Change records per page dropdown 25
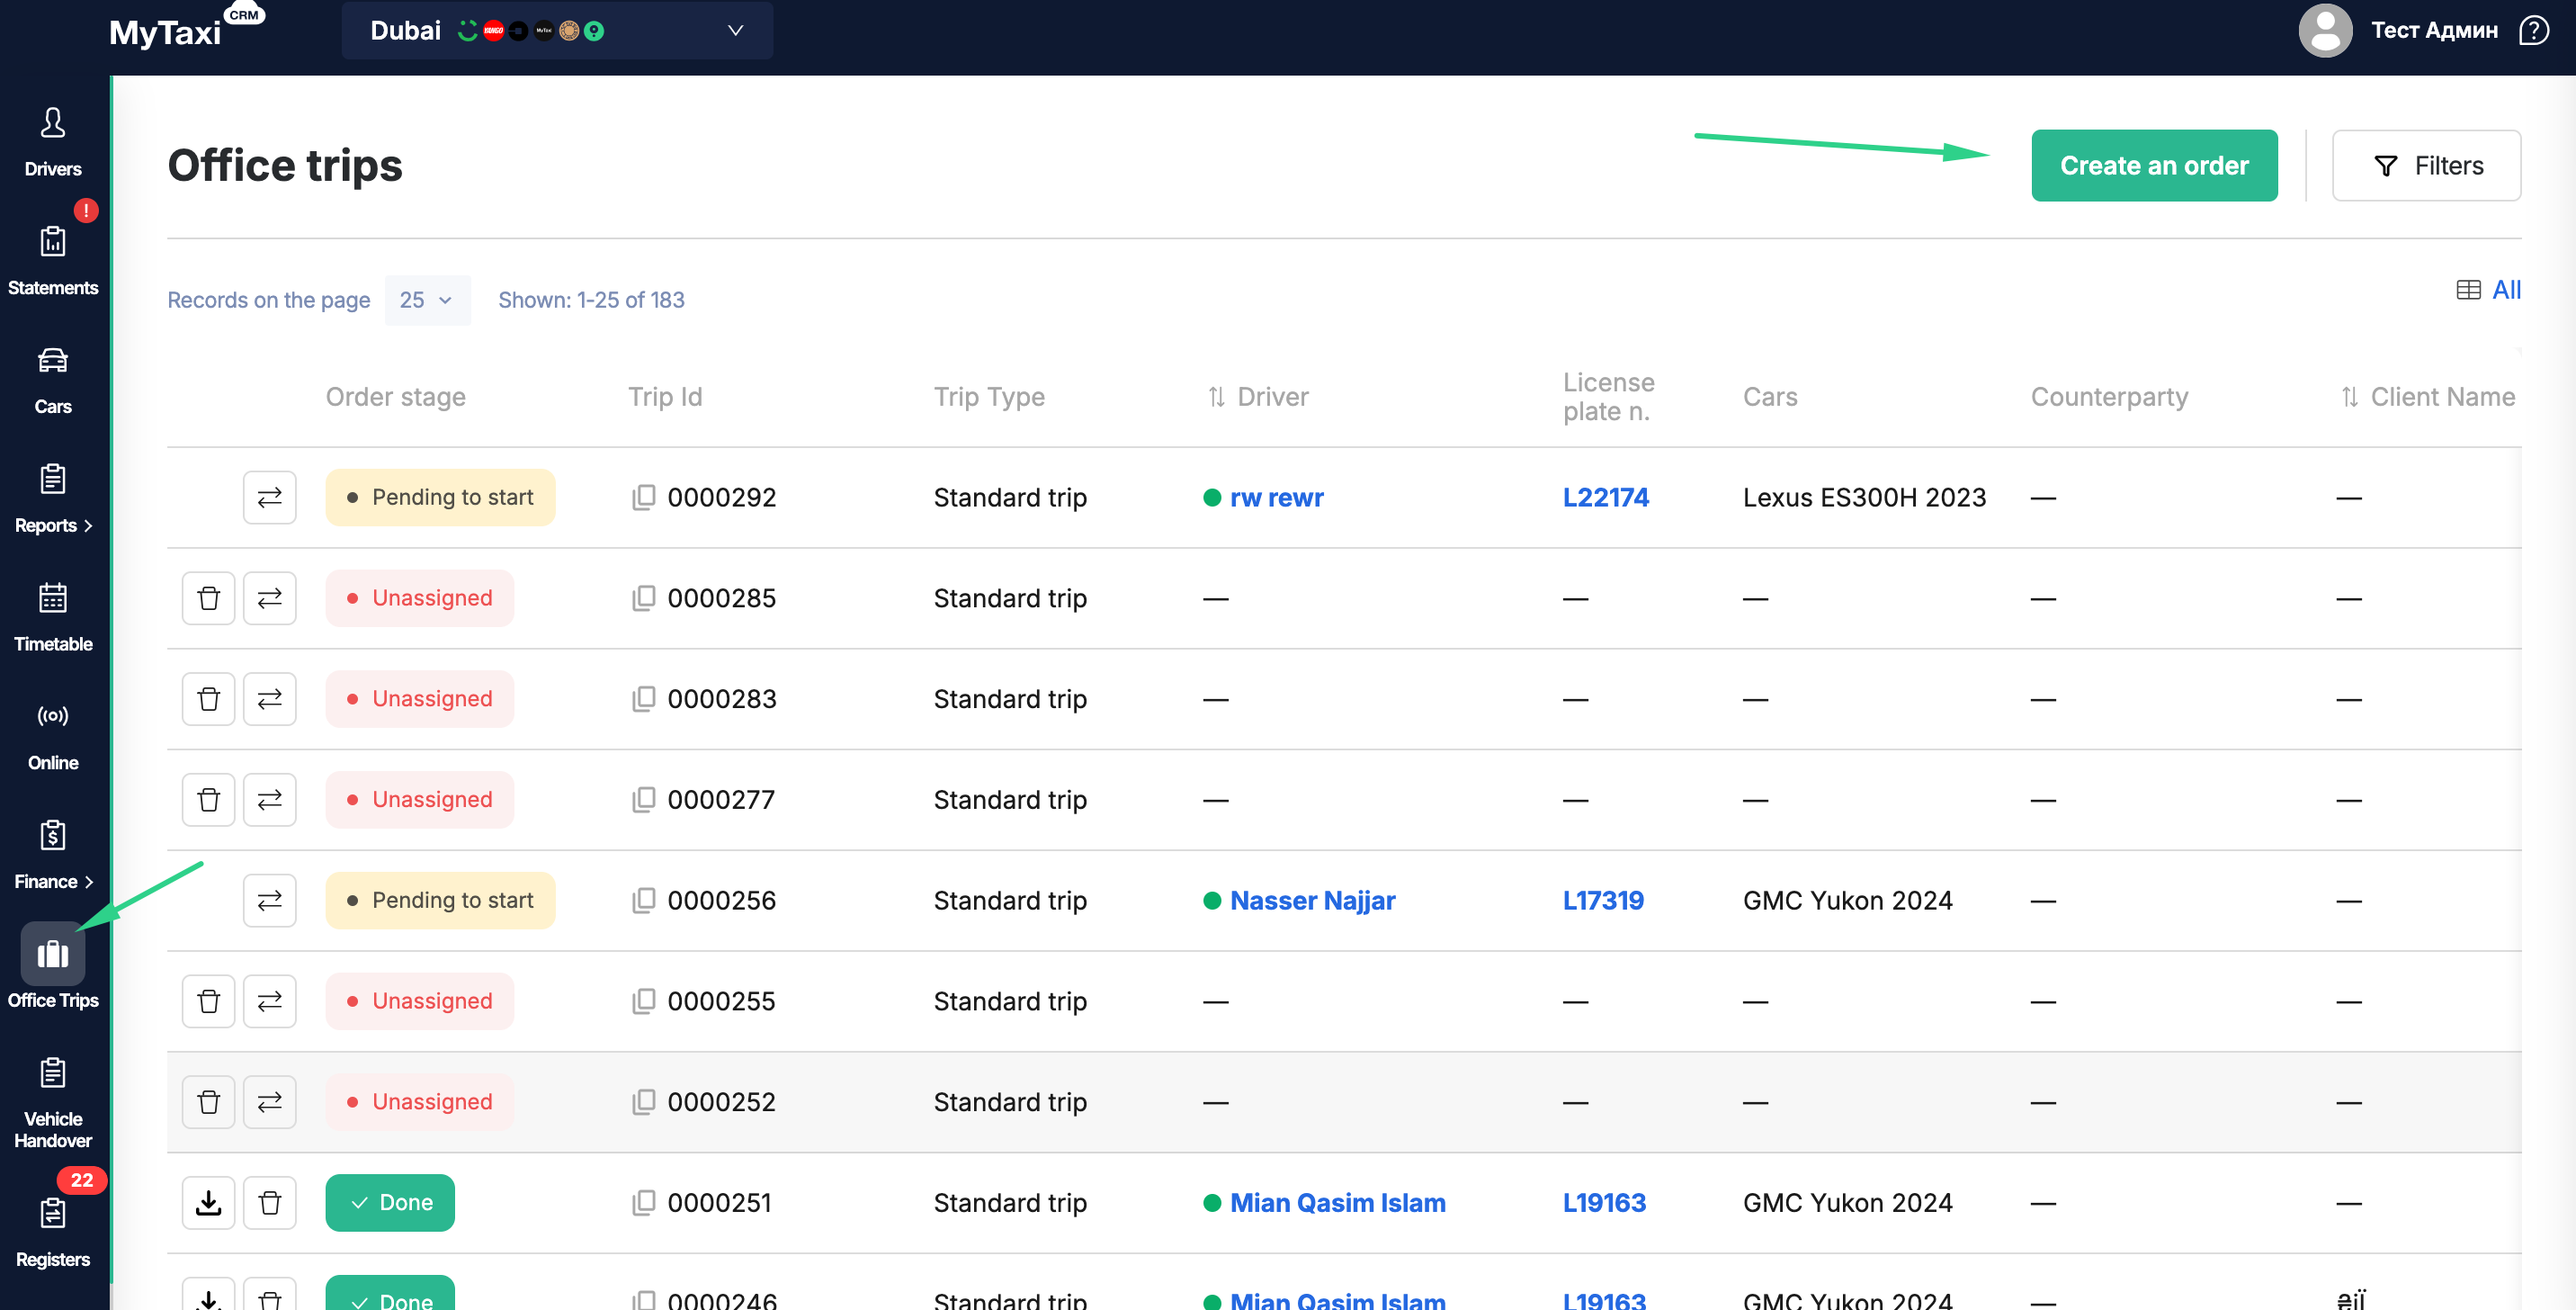Screen dimensions: 2576x1310 coord(427,300)
